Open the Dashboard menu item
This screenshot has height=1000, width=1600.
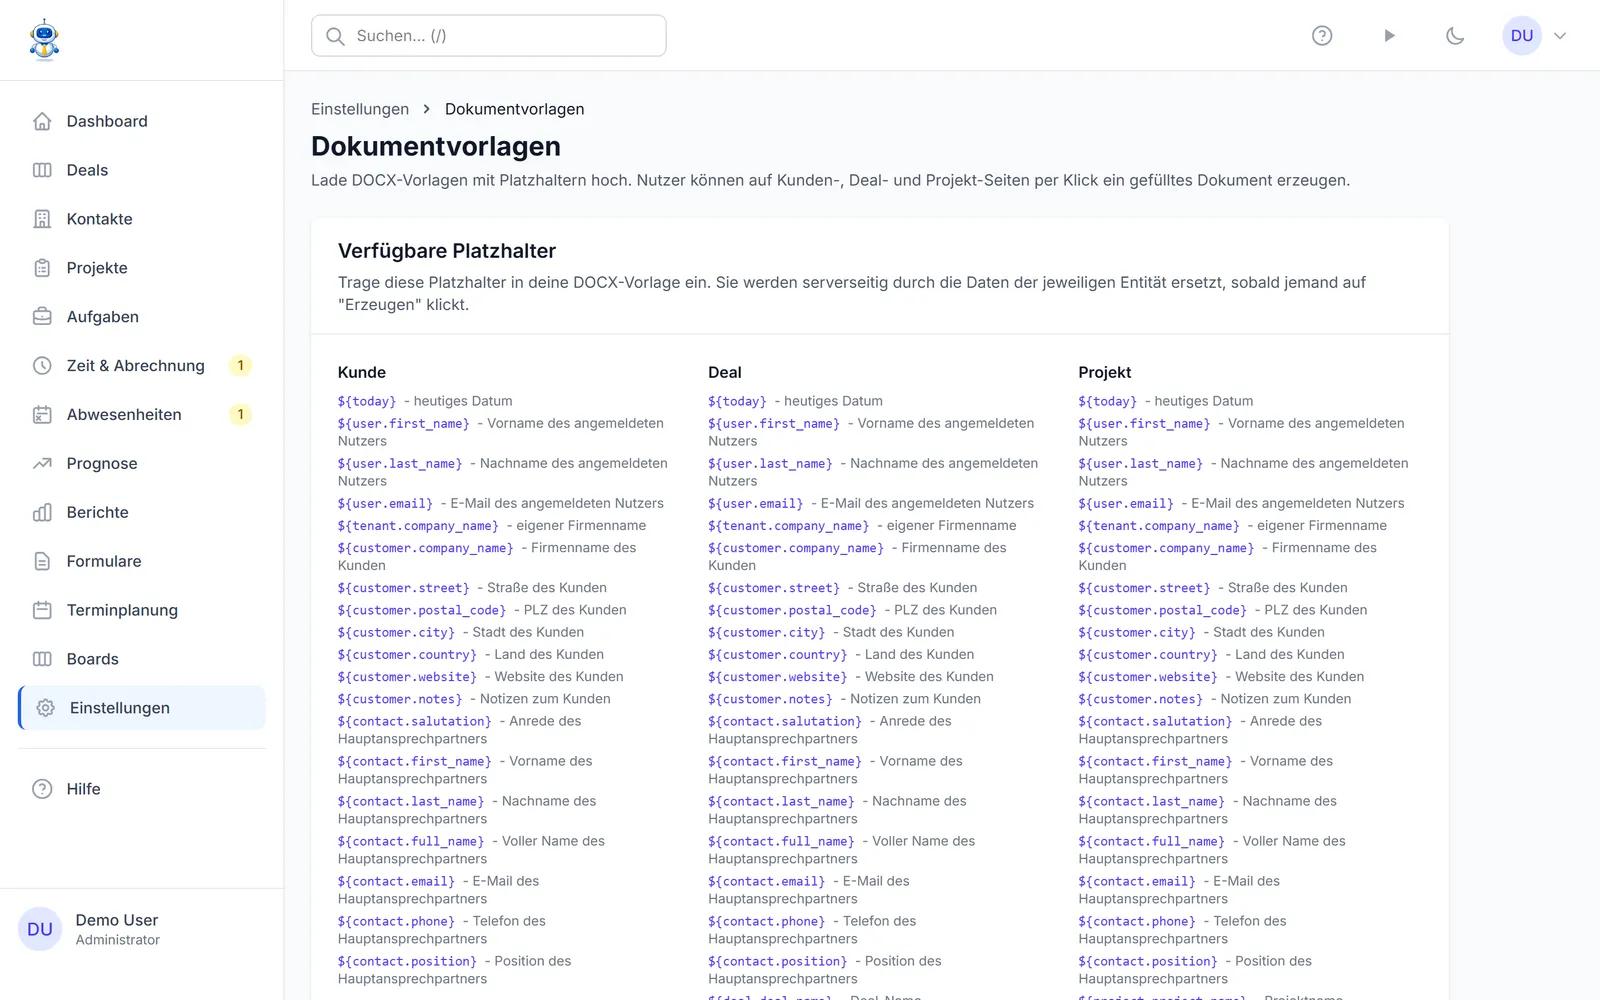click(142, 121)
